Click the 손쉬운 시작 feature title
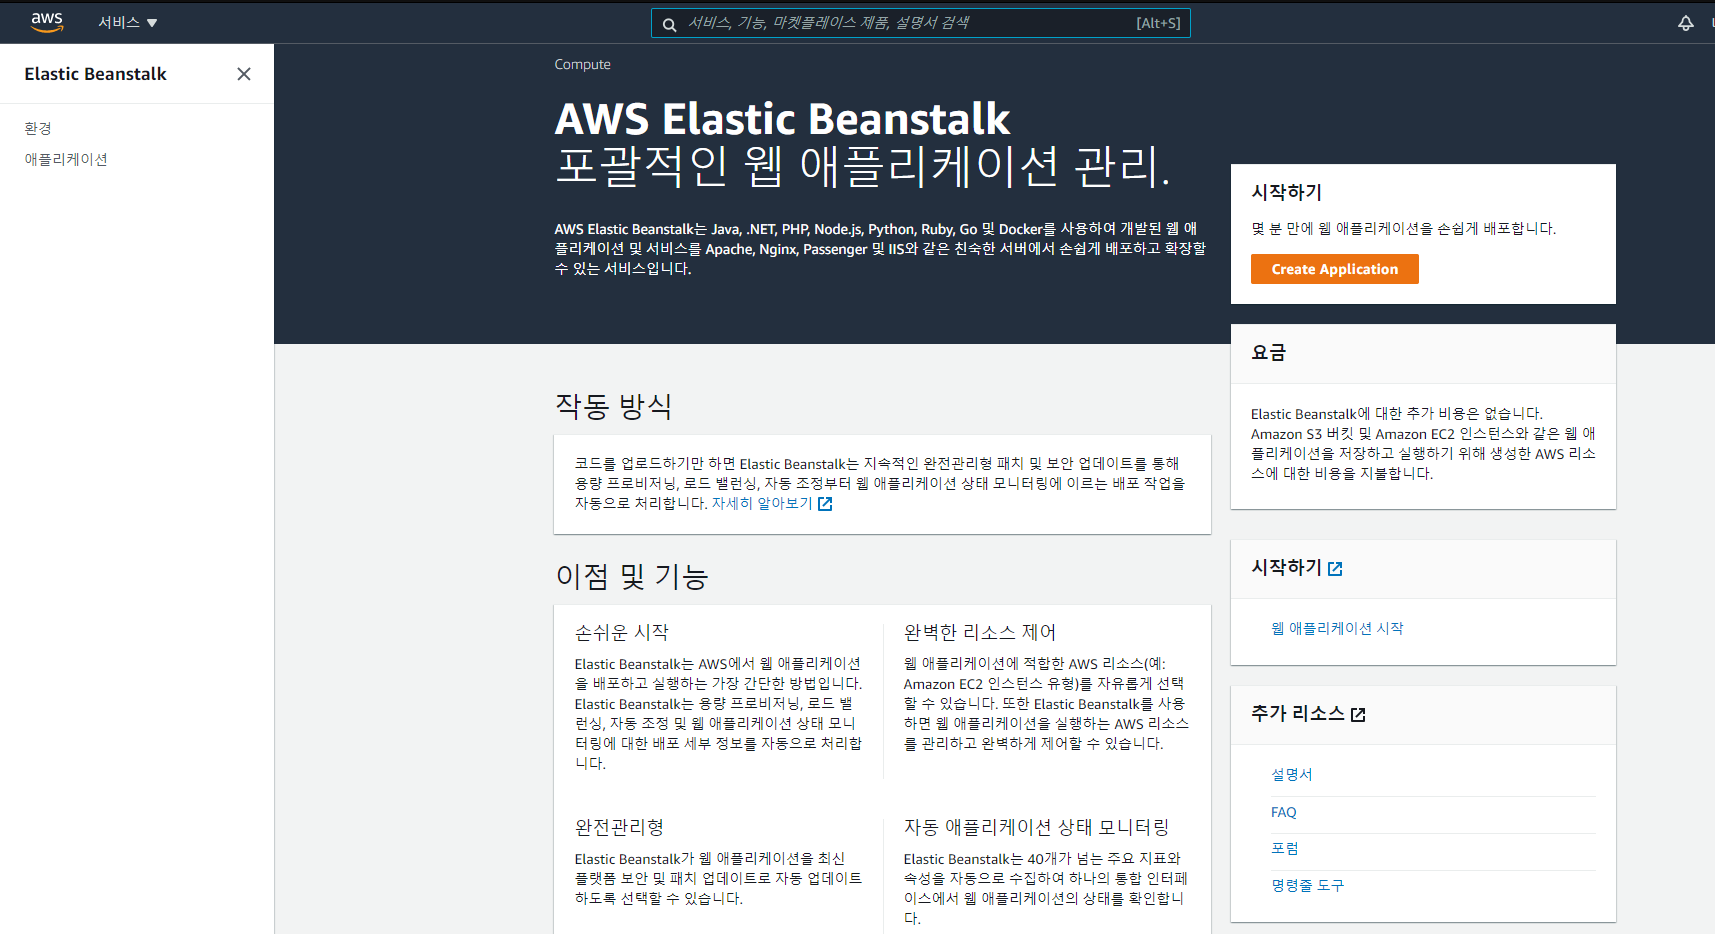 pyautogui.click(x=621, y=632)
